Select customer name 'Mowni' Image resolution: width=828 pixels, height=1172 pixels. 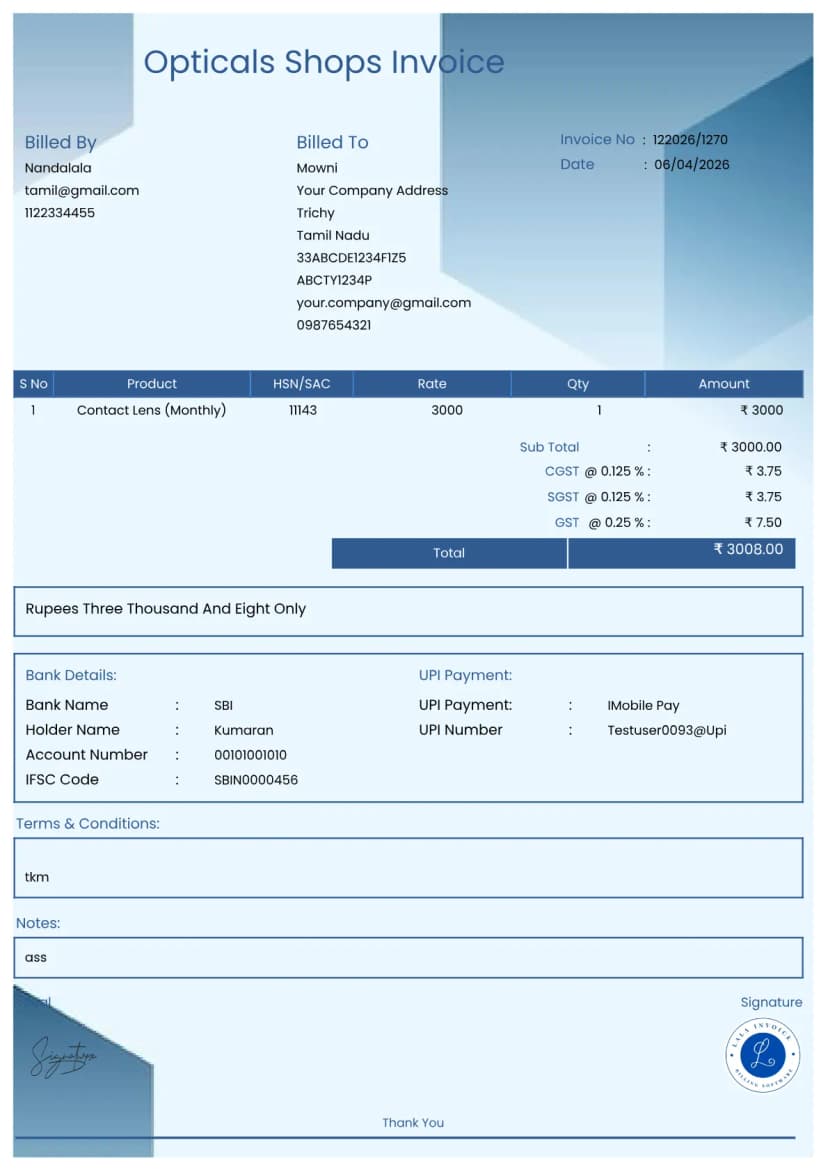(x=317, y=168)
